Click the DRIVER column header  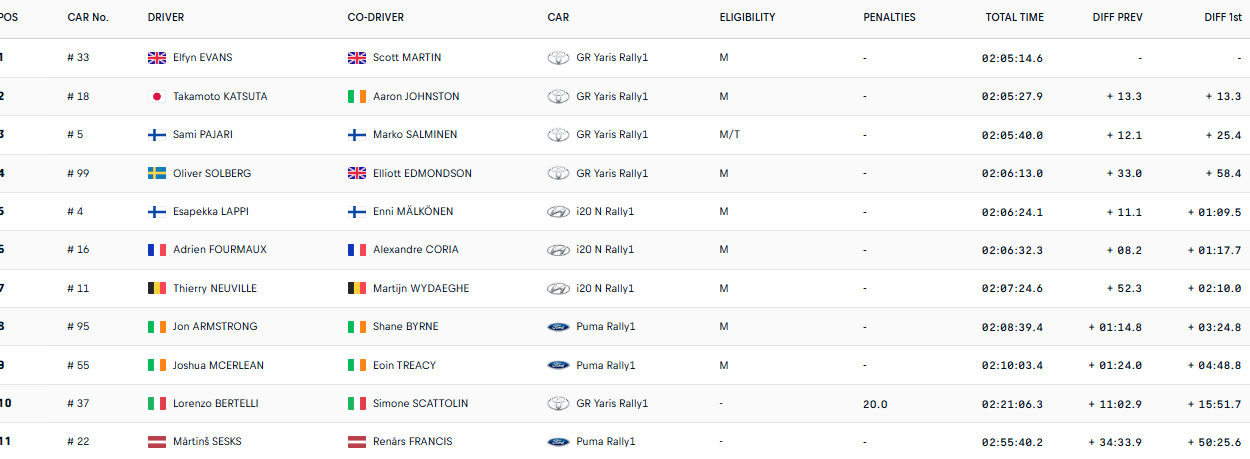click(x=166, y=18)
